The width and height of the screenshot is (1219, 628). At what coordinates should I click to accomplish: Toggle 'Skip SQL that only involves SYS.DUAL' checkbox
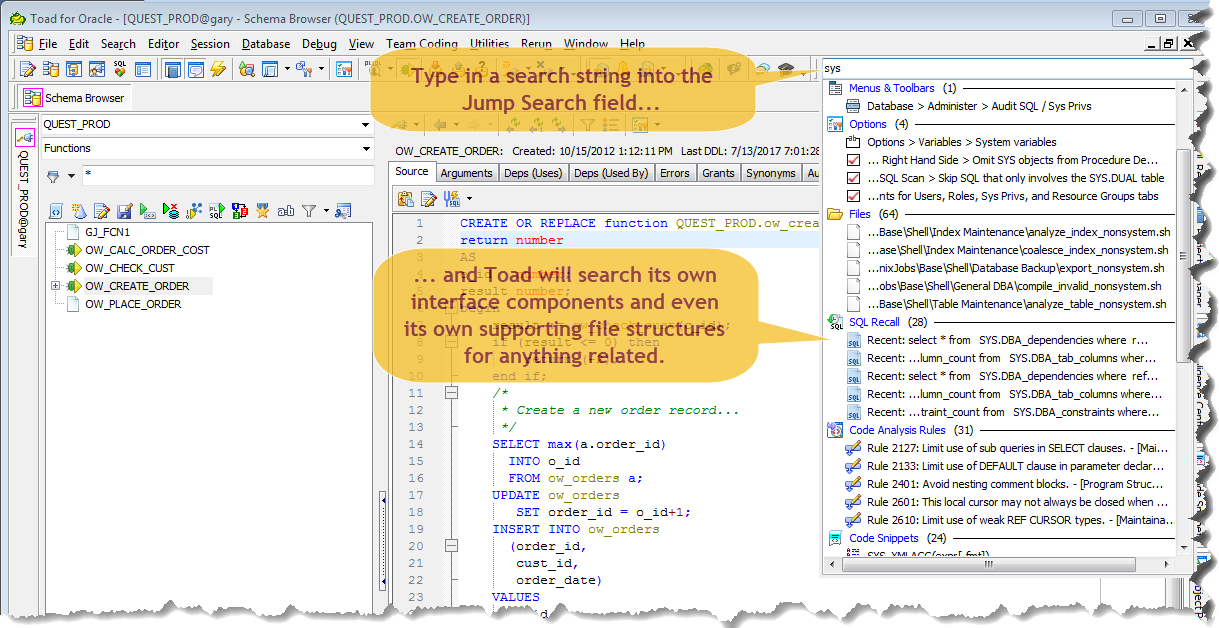tap(853, 178)
